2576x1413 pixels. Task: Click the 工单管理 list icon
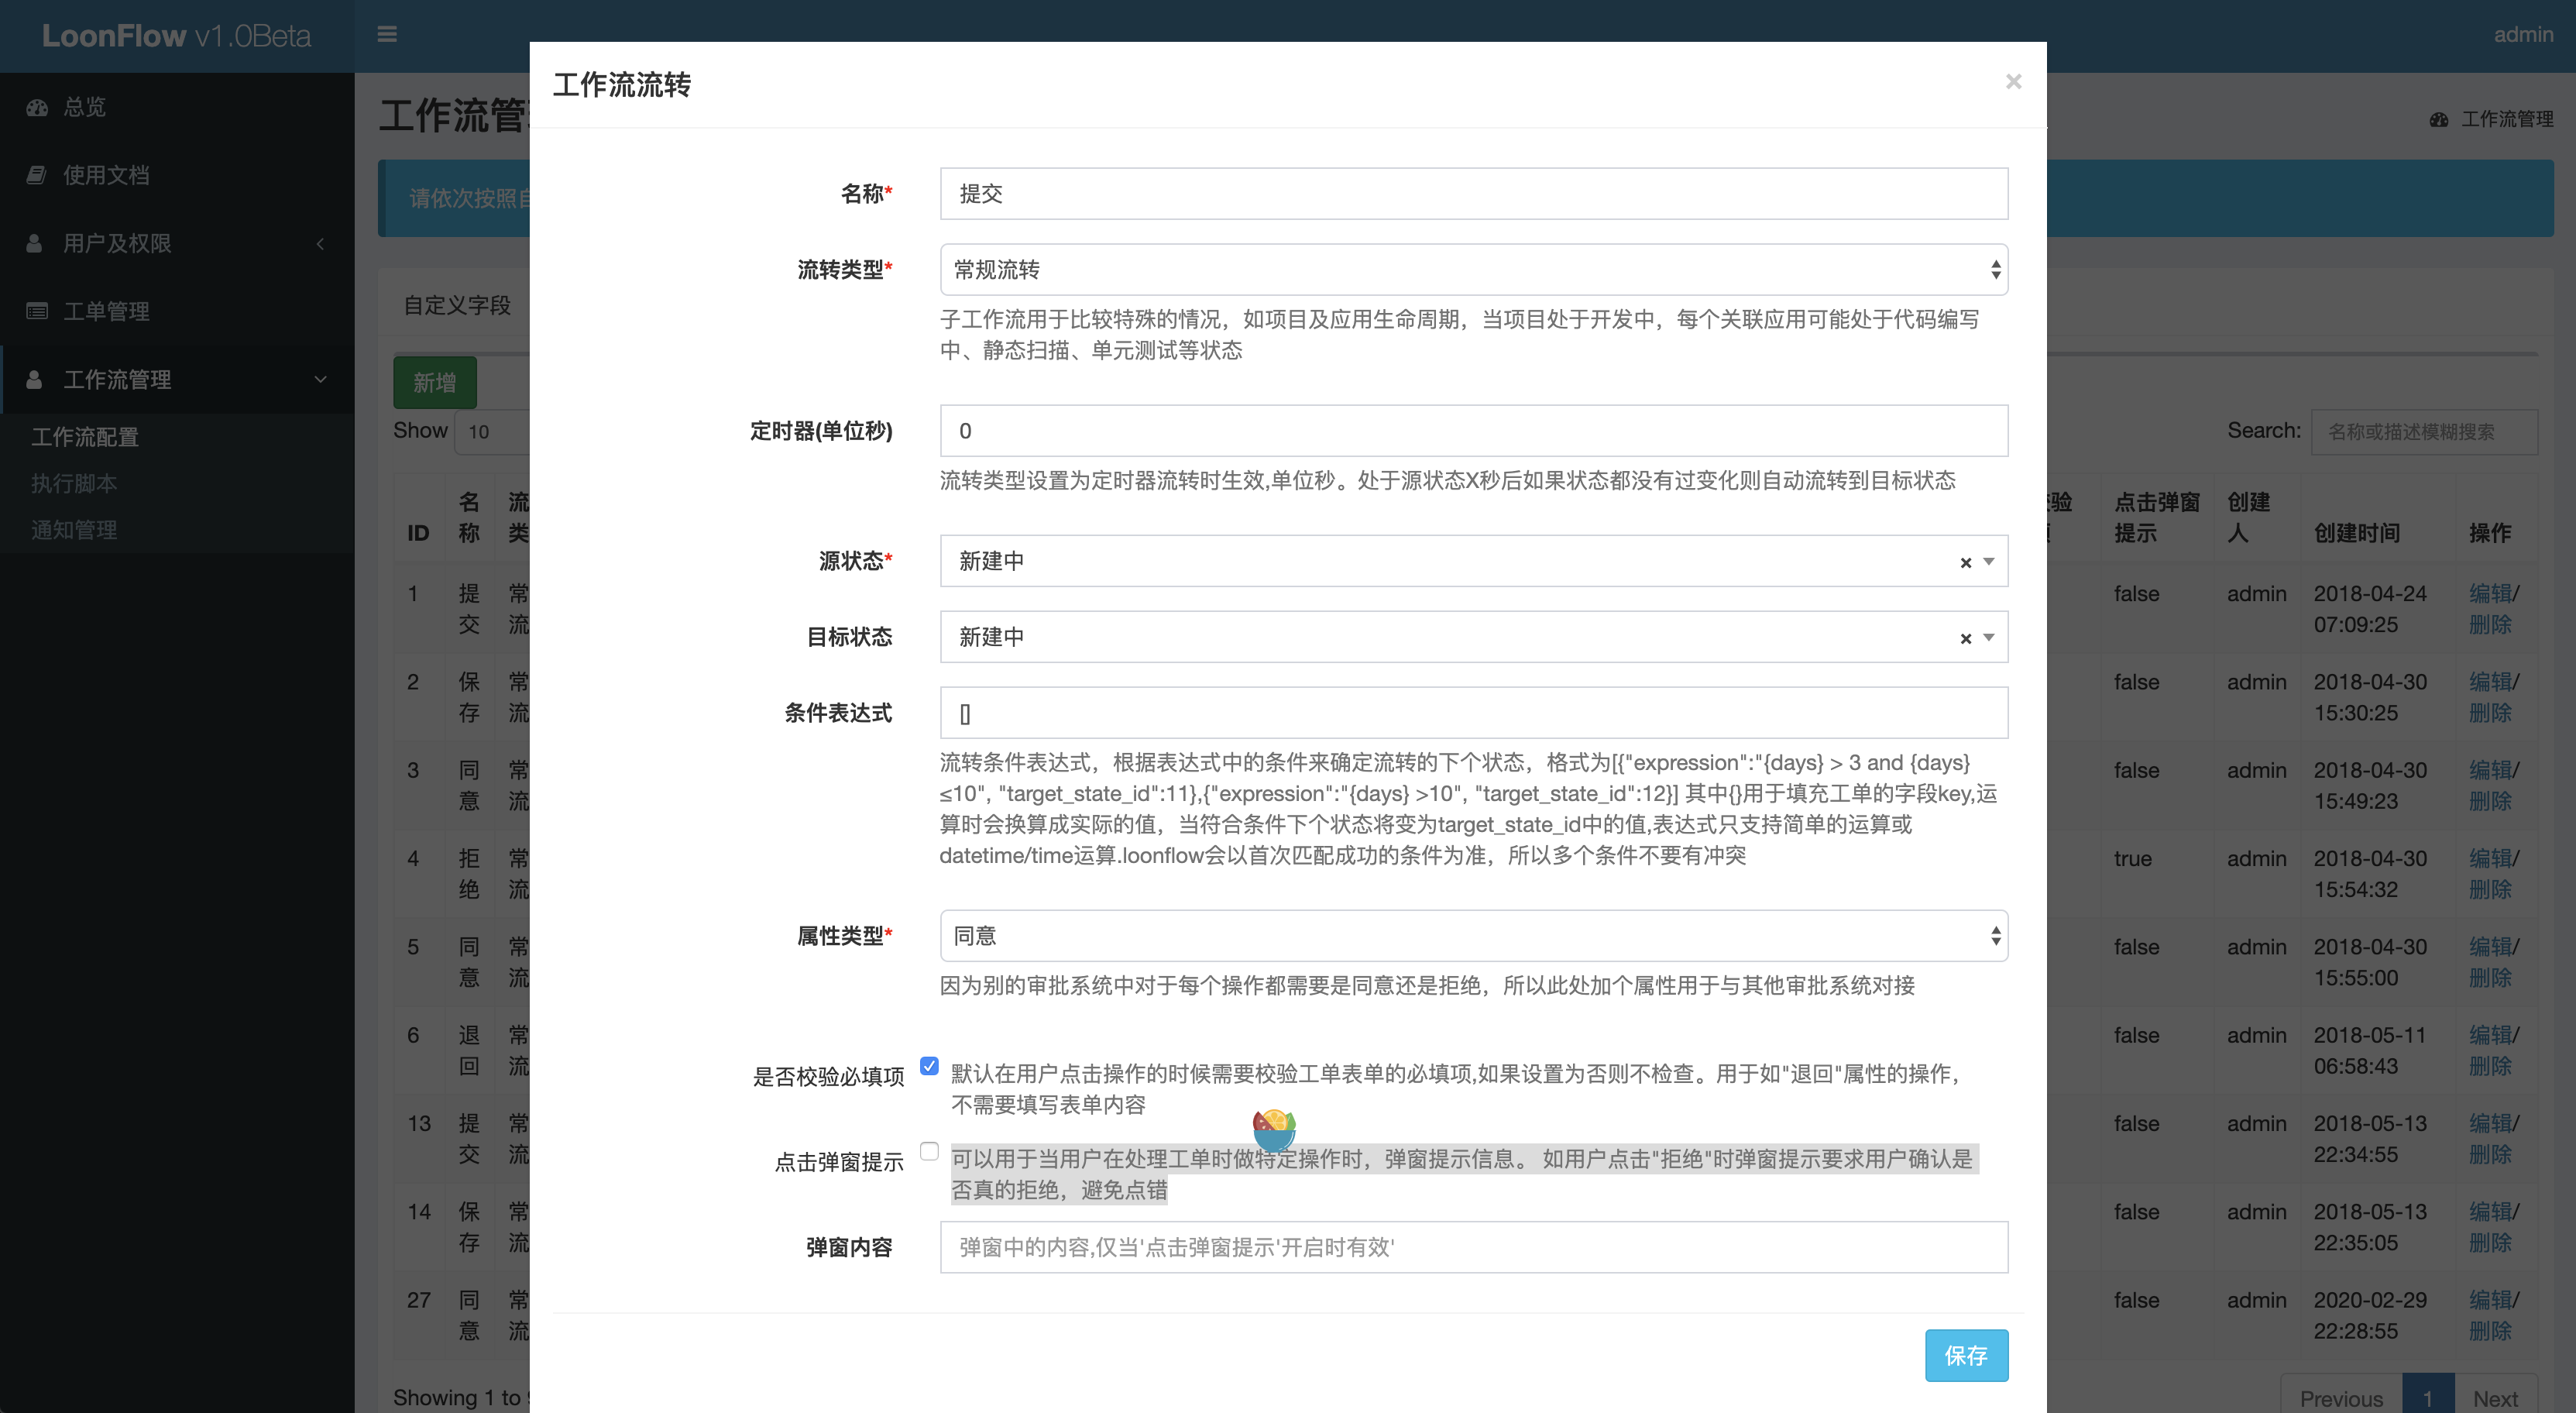(x=37, y=311)
